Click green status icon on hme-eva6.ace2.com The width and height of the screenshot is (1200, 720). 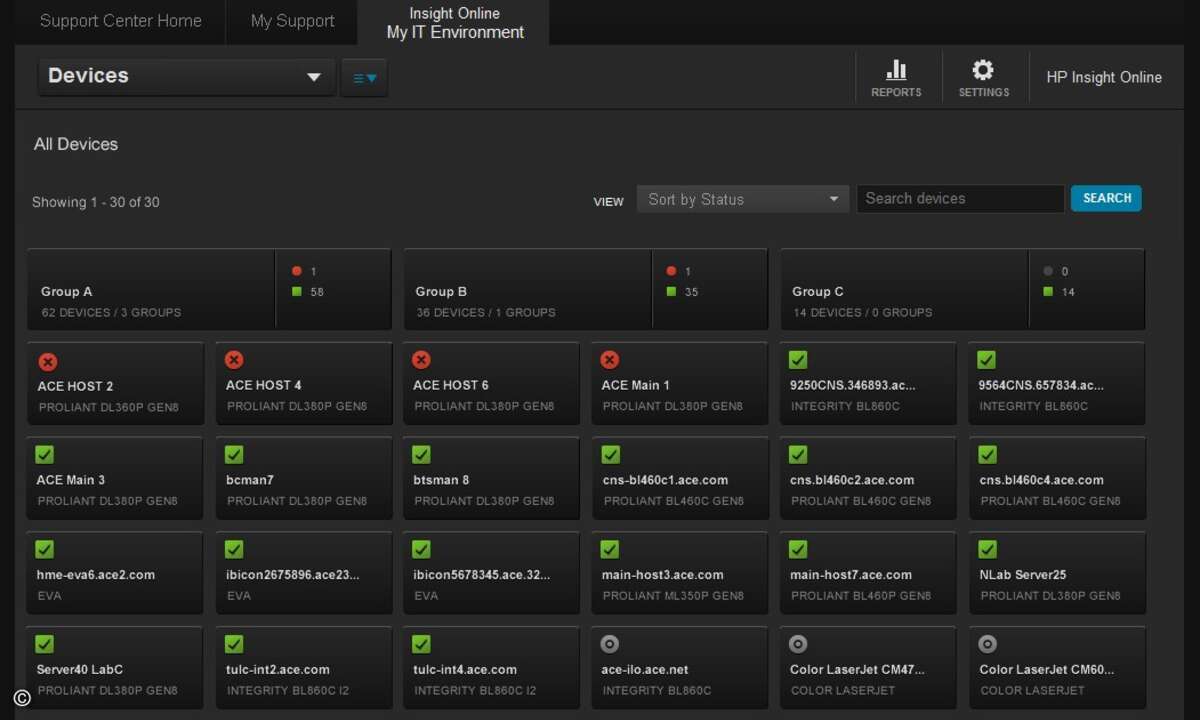coord(45,549)
